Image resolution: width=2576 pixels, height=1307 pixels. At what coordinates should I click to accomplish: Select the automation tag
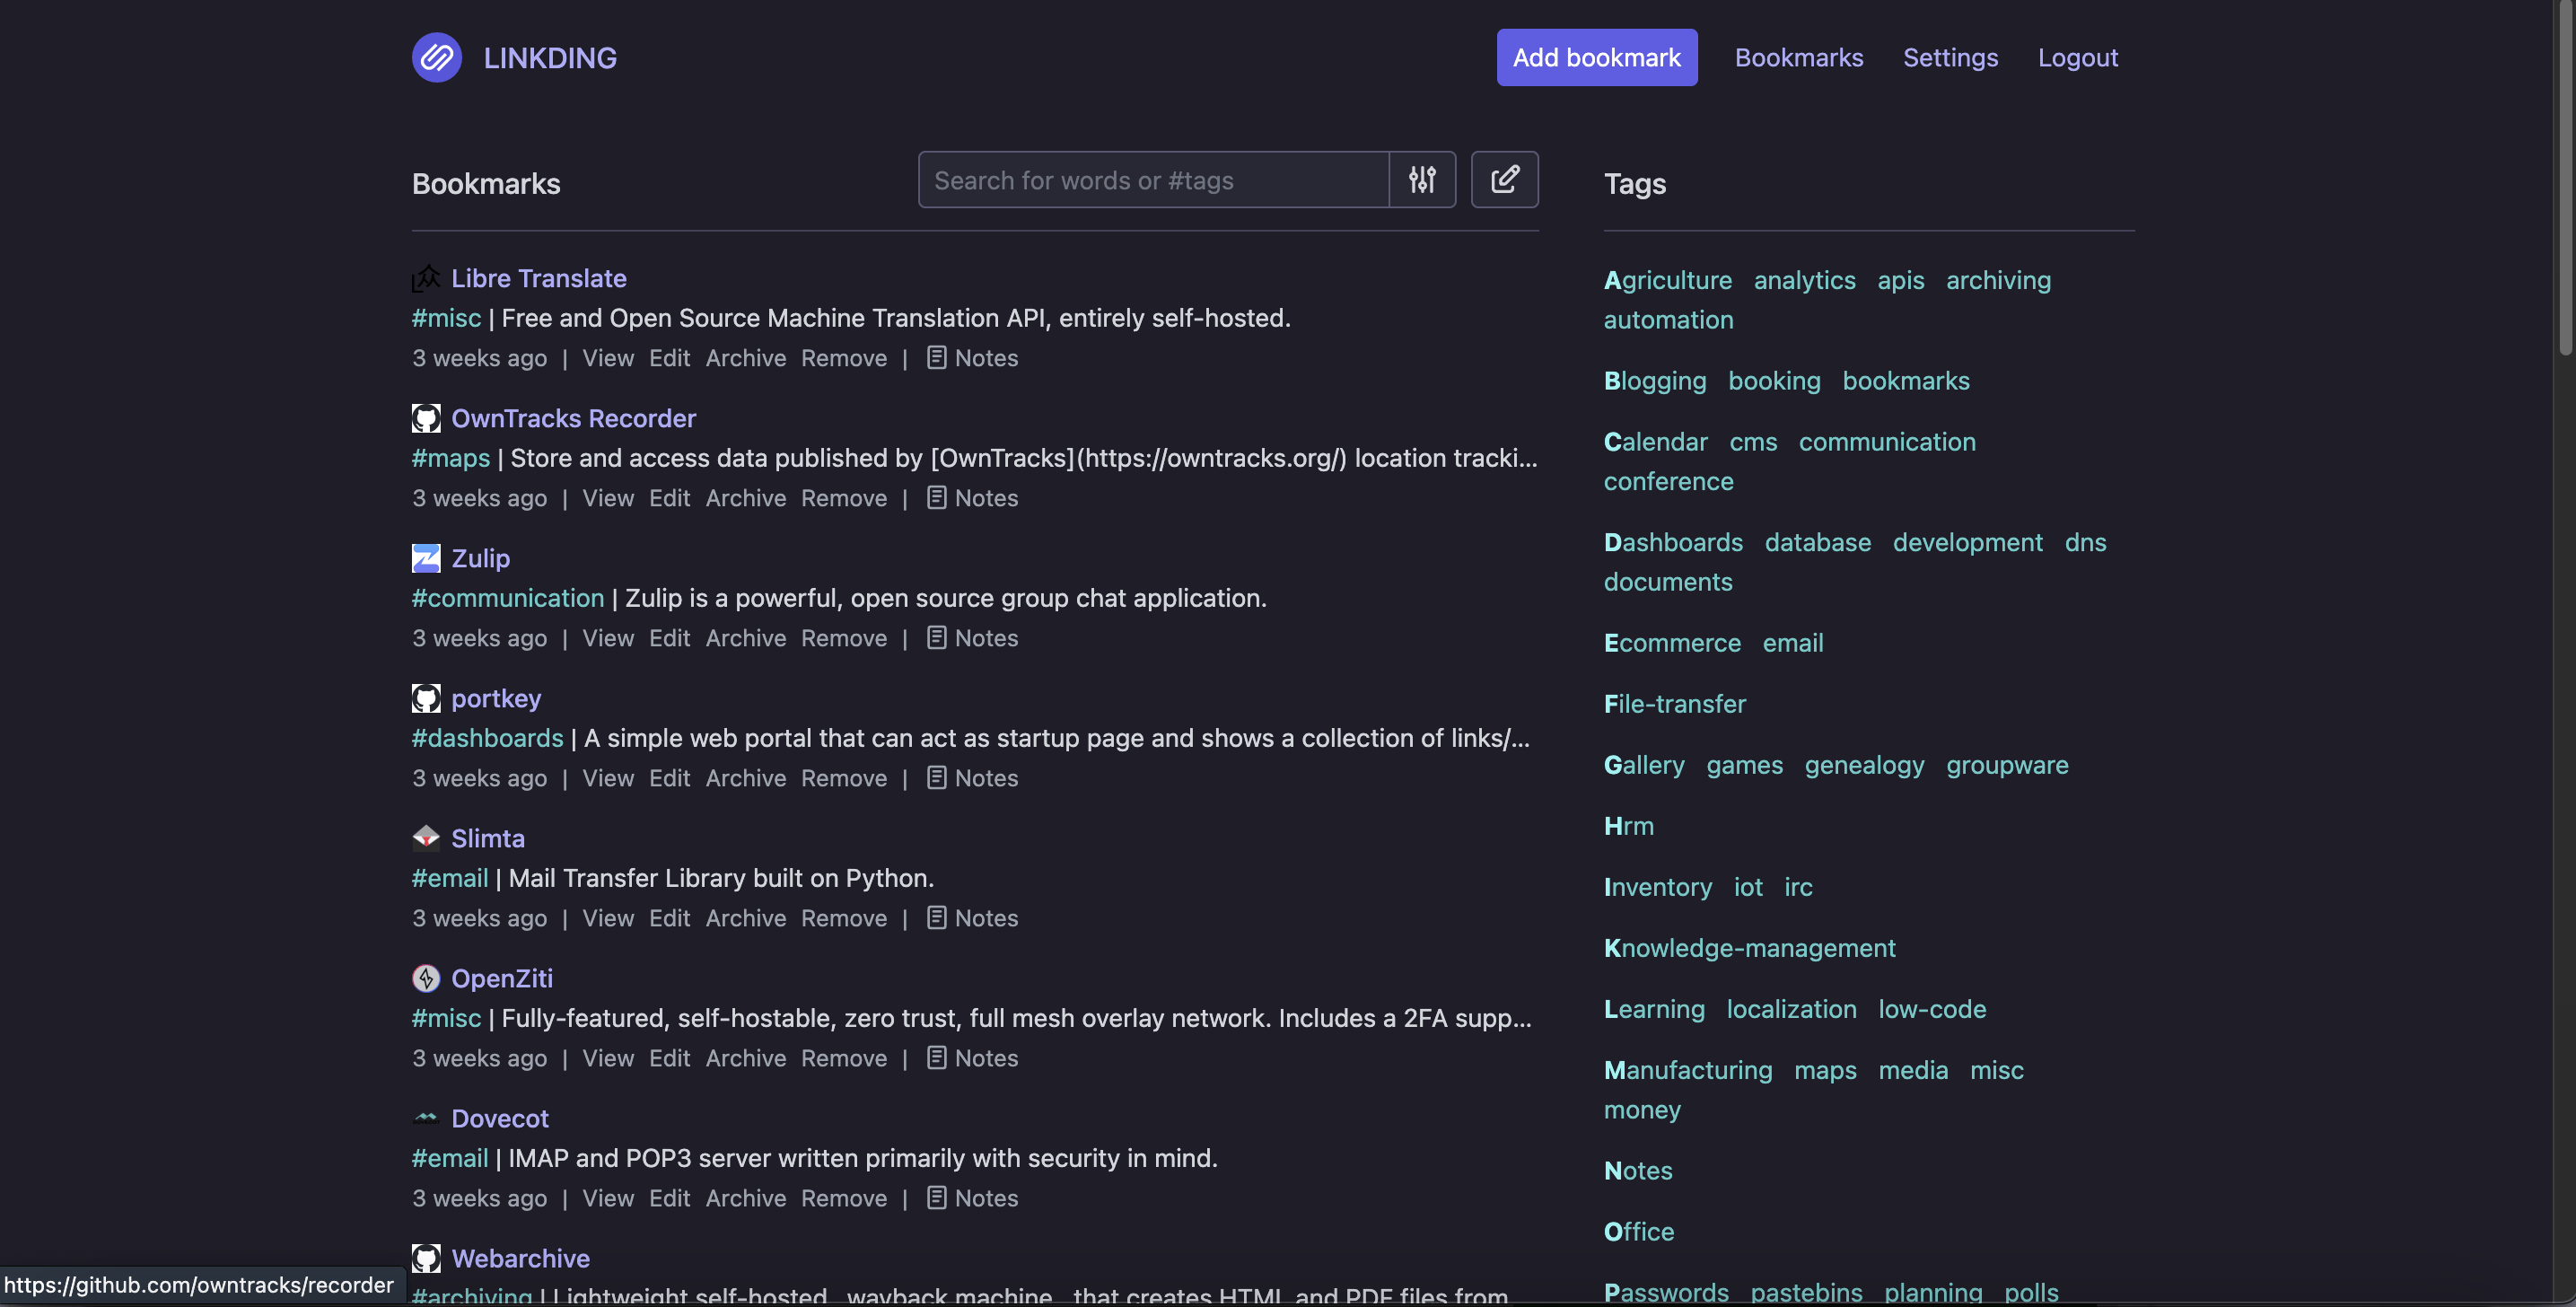point(1668,320)
